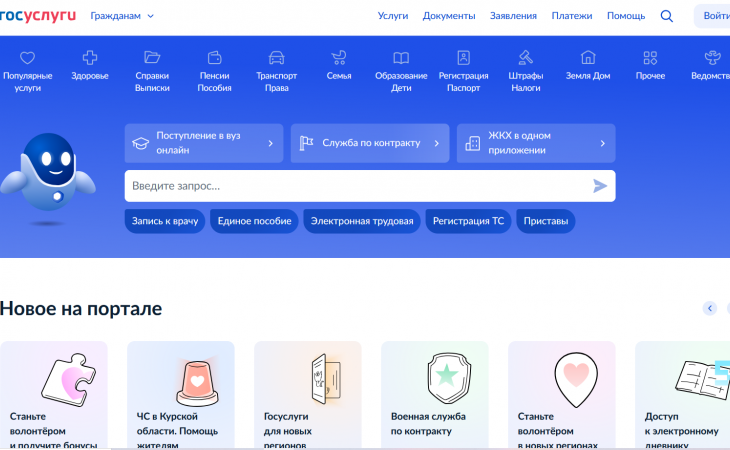Open the Образование Дети book icon

401,58
